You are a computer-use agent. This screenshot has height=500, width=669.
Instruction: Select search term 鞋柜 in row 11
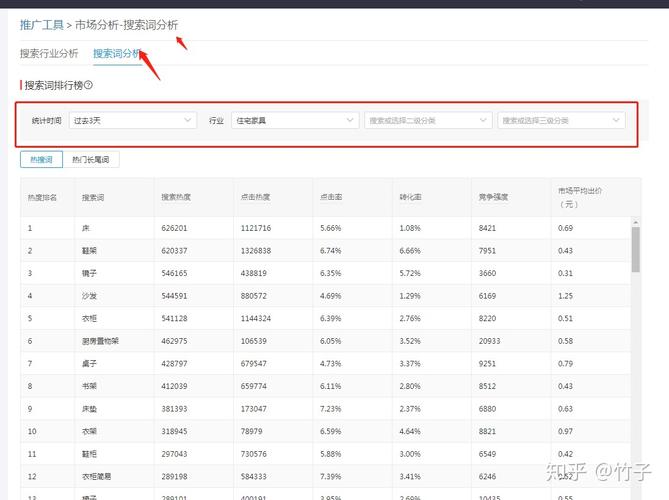89,454
